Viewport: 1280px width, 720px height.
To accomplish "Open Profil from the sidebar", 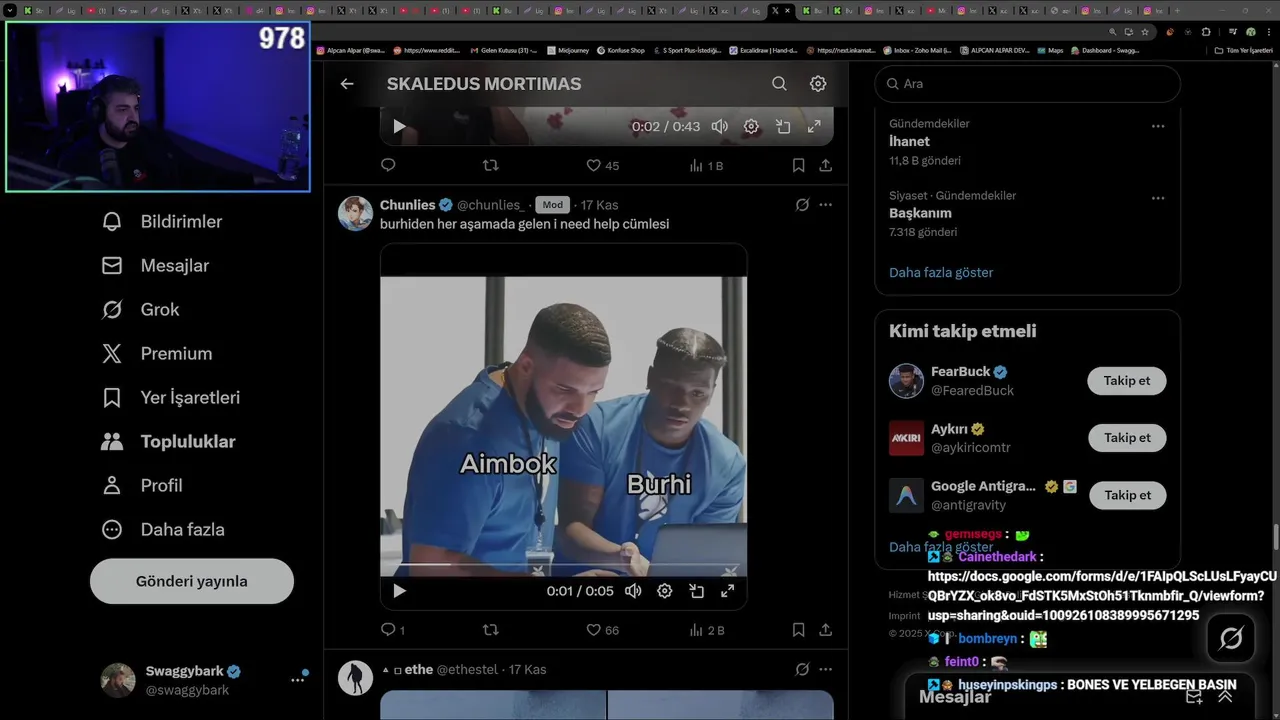I will point(142,486).
